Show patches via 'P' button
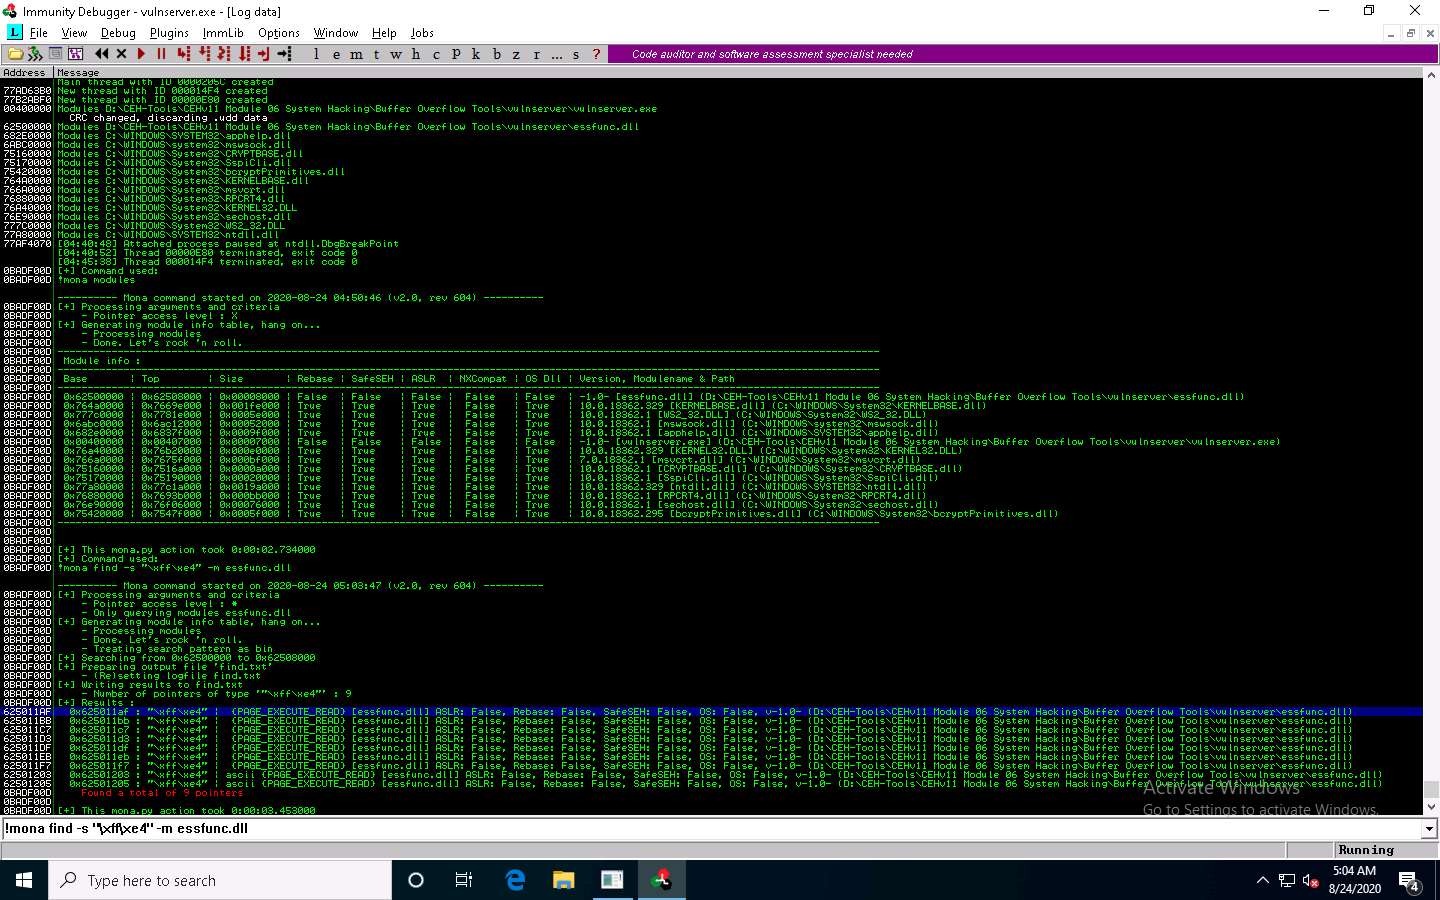The height and width of the screenshot is (900, 1440). click(x=456, y=54)
